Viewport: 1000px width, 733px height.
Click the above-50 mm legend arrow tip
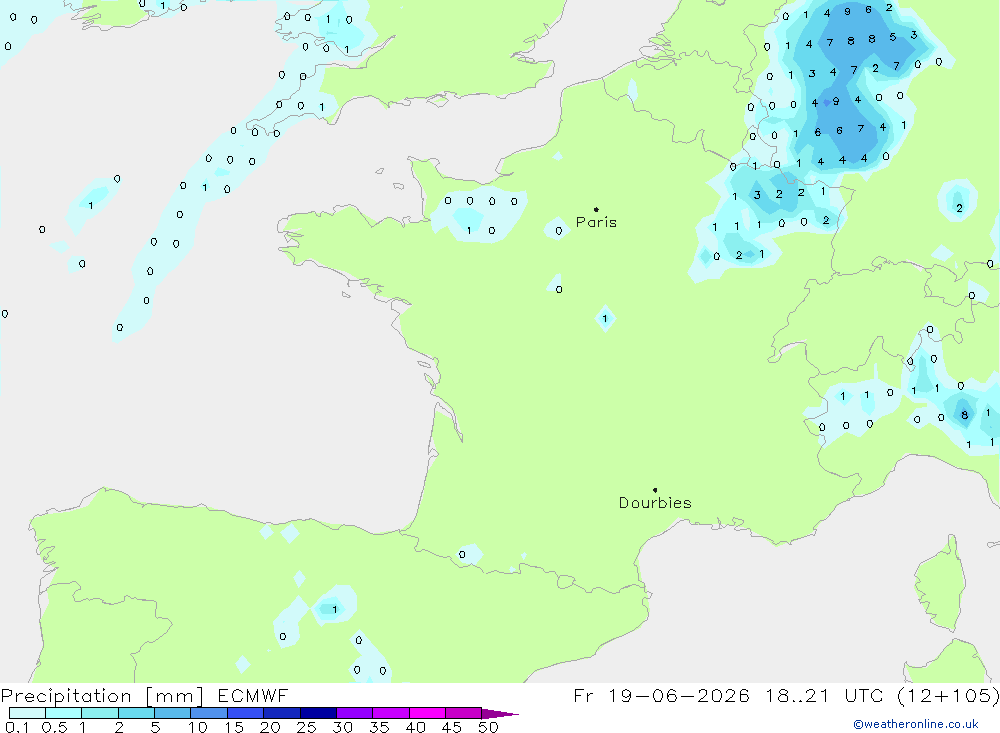coord(501,714)
